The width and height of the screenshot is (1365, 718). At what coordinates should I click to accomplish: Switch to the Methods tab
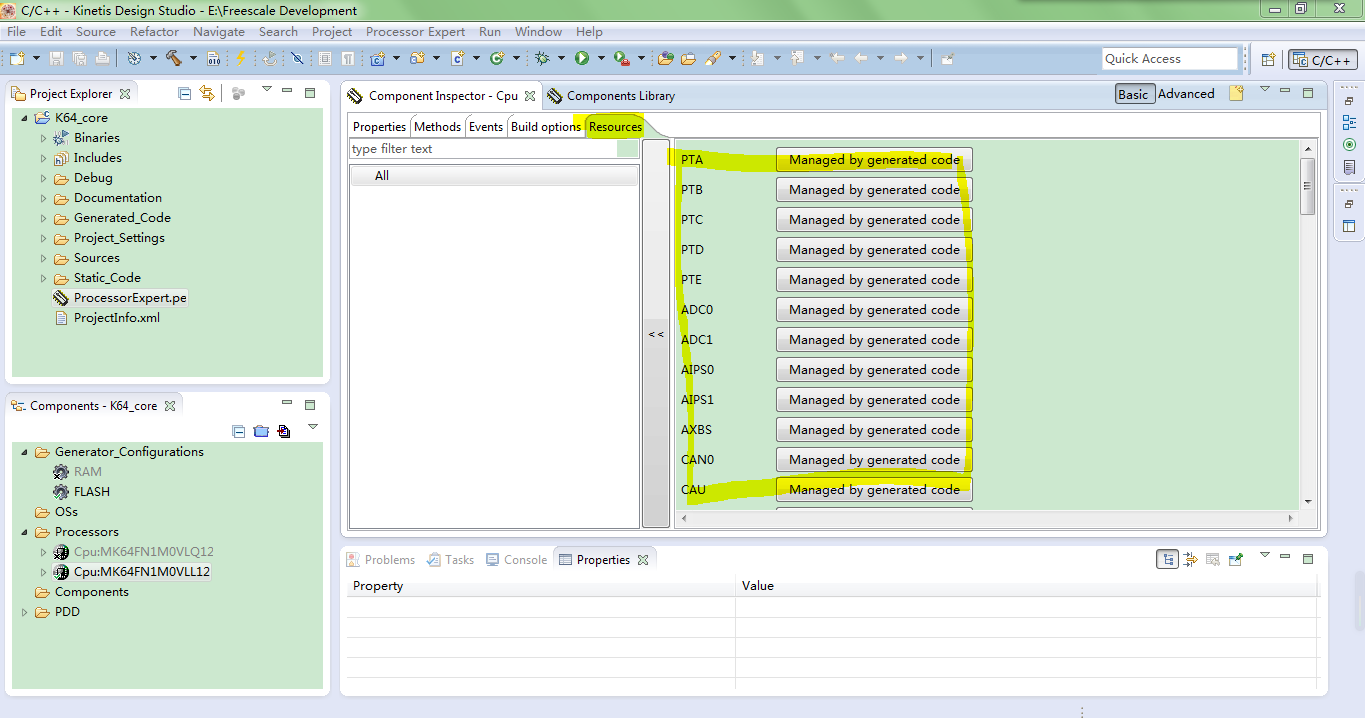click(437, 127)
